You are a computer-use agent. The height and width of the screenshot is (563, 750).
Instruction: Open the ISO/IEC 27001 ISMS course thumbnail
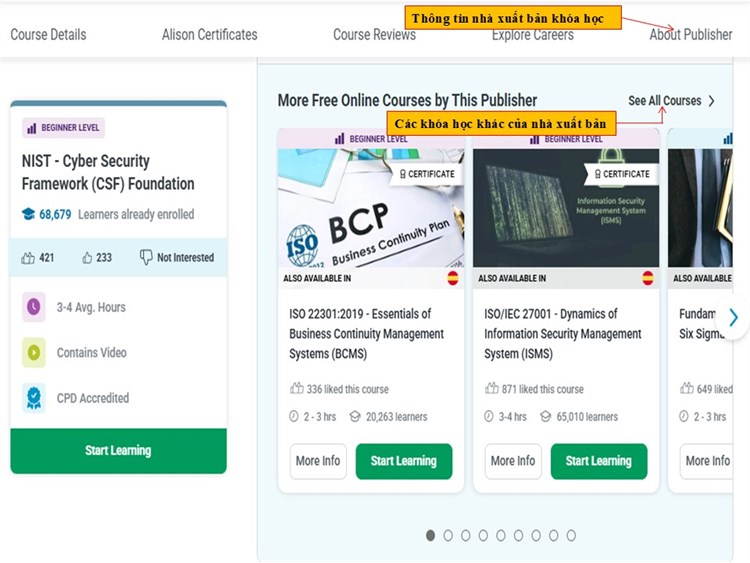pos(566,208)
